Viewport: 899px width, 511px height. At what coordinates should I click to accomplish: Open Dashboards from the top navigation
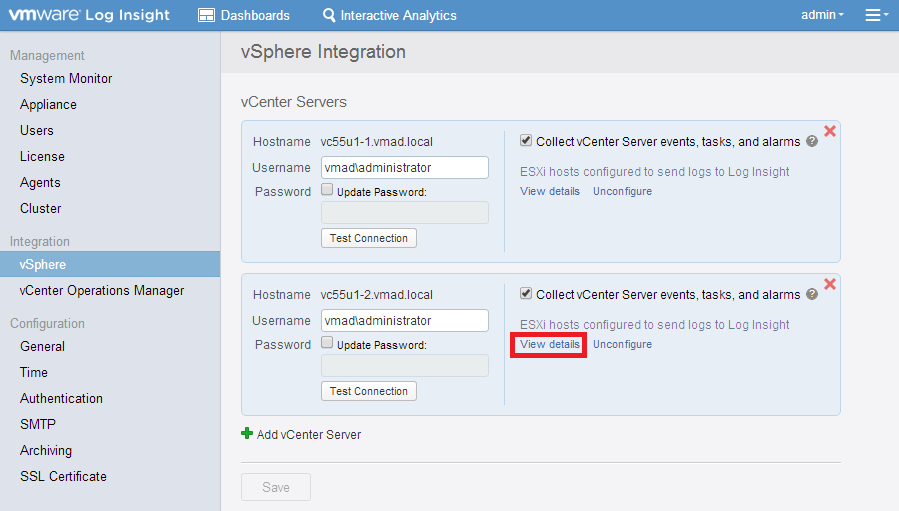point(244,15)
